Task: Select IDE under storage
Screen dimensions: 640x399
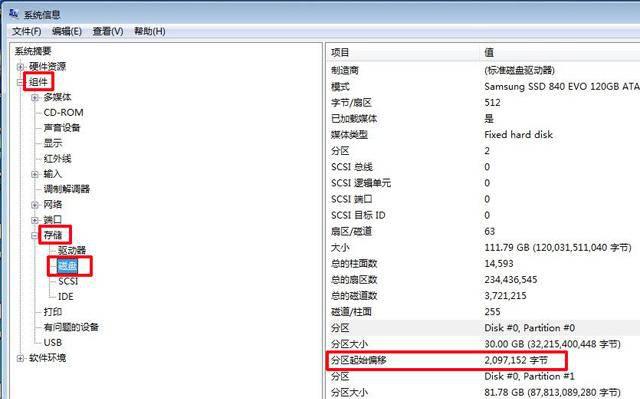Action: [66, 297]
